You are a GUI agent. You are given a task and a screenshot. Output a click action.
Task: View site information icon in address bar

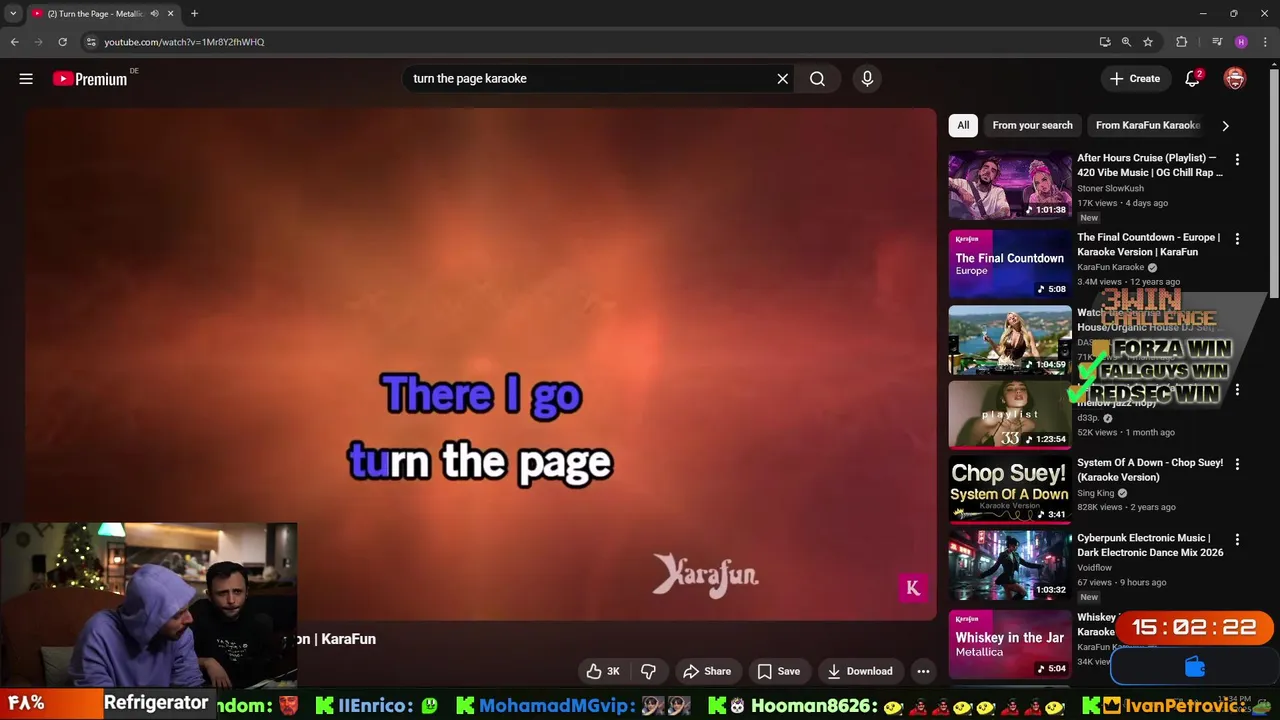pos(91,42)
